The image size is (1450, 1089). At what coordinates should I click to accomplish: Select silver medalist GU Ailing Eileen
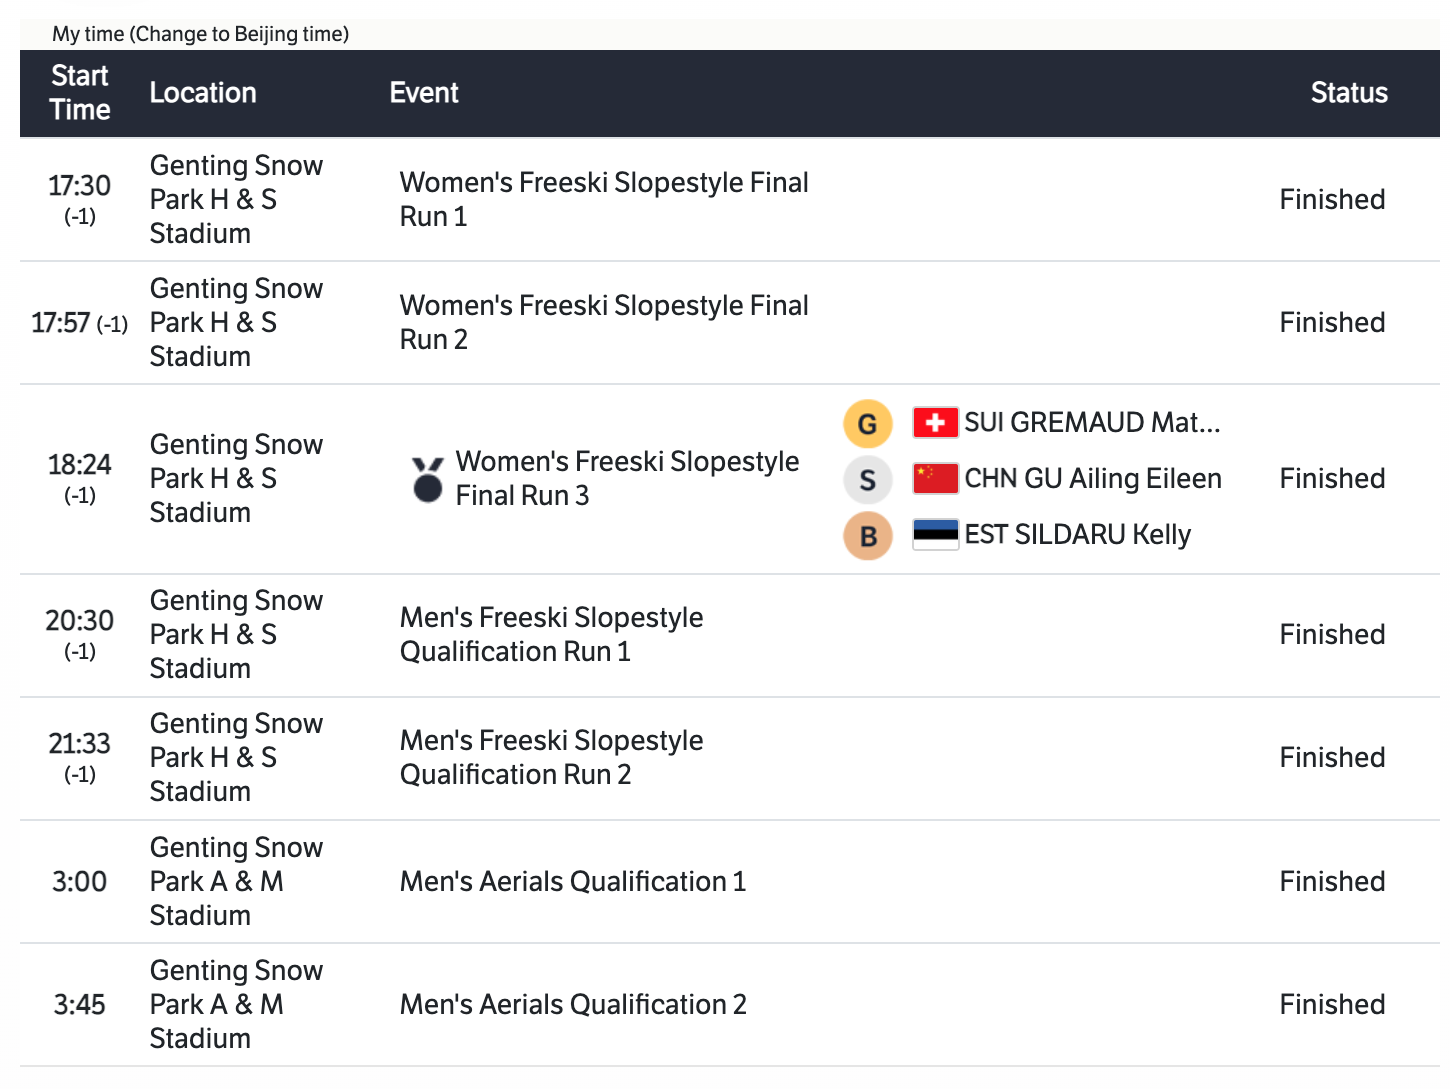point(1093,479)
